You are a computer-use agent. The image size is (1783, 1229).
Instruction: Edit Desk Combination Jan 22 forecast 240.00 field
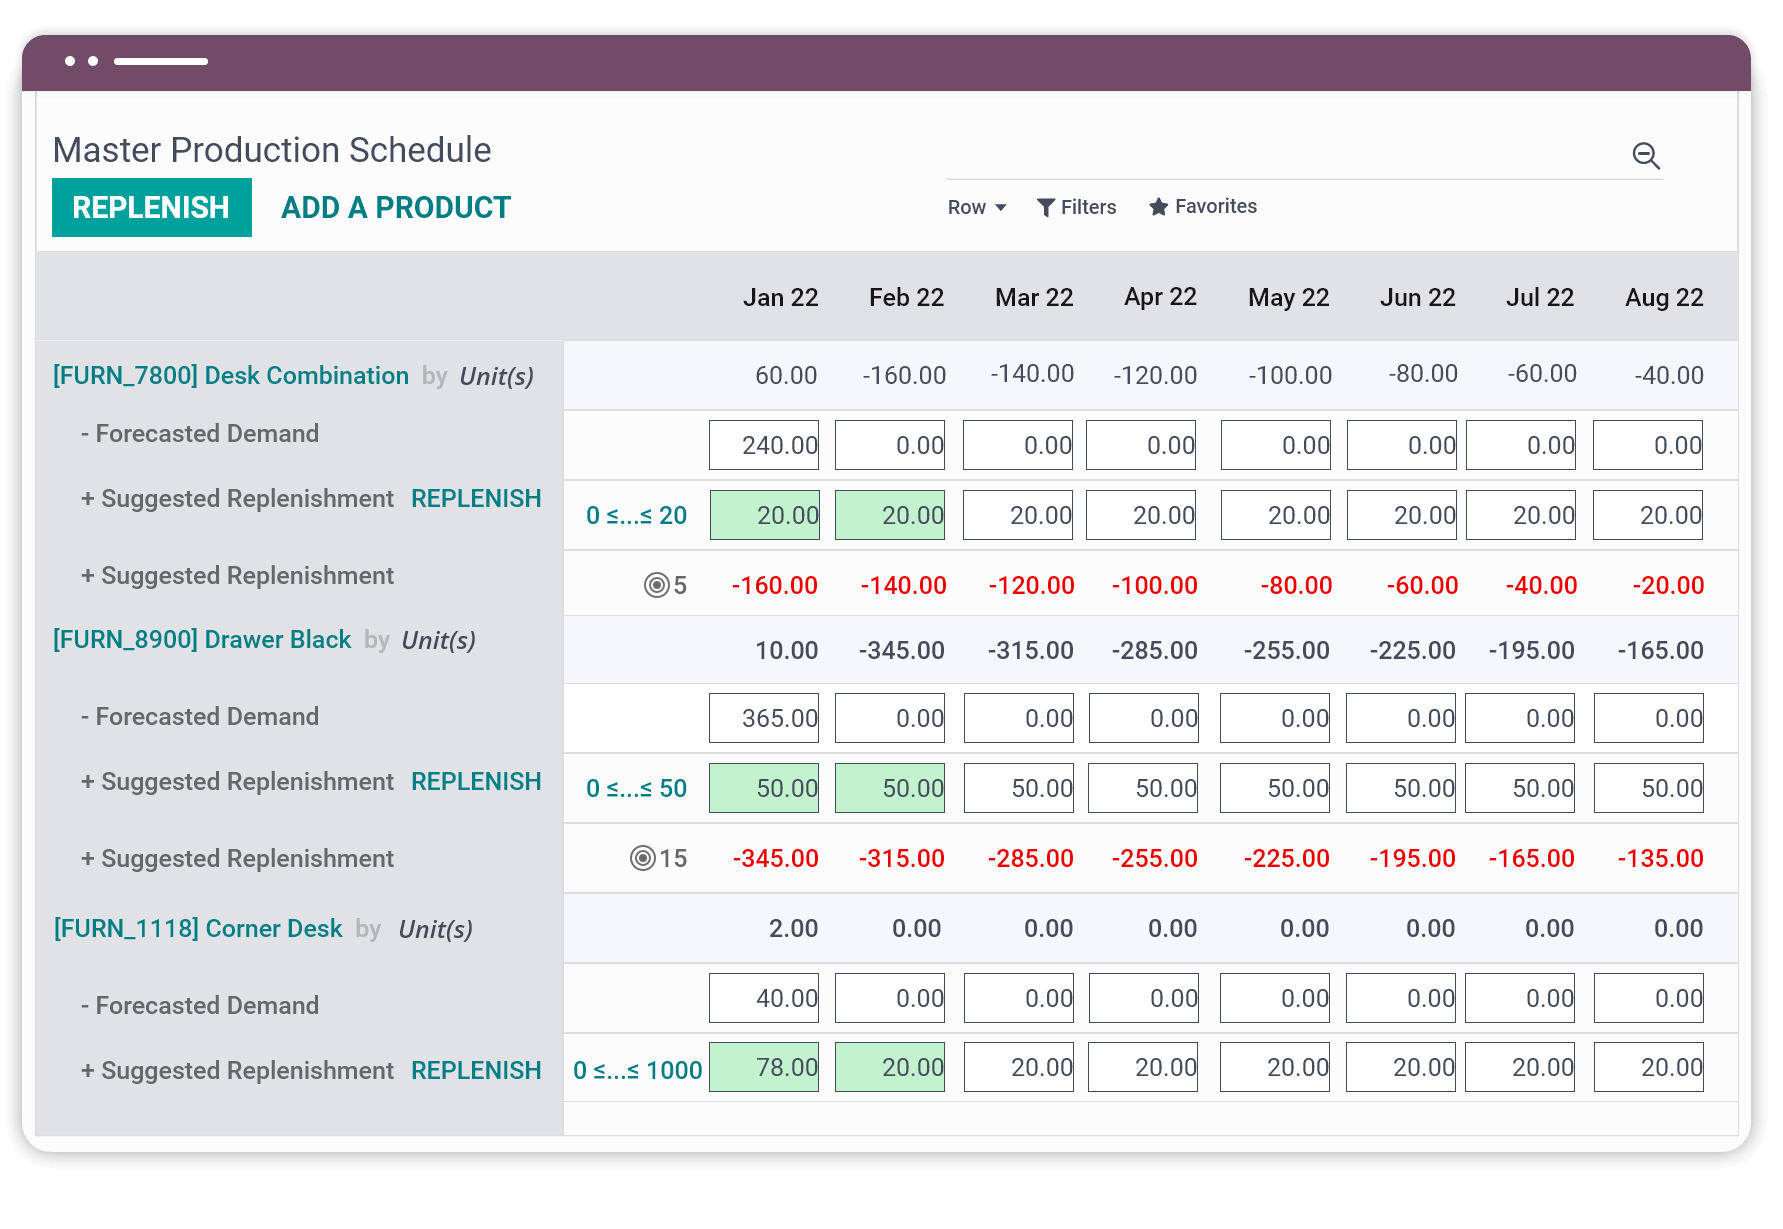coord(764,445)
